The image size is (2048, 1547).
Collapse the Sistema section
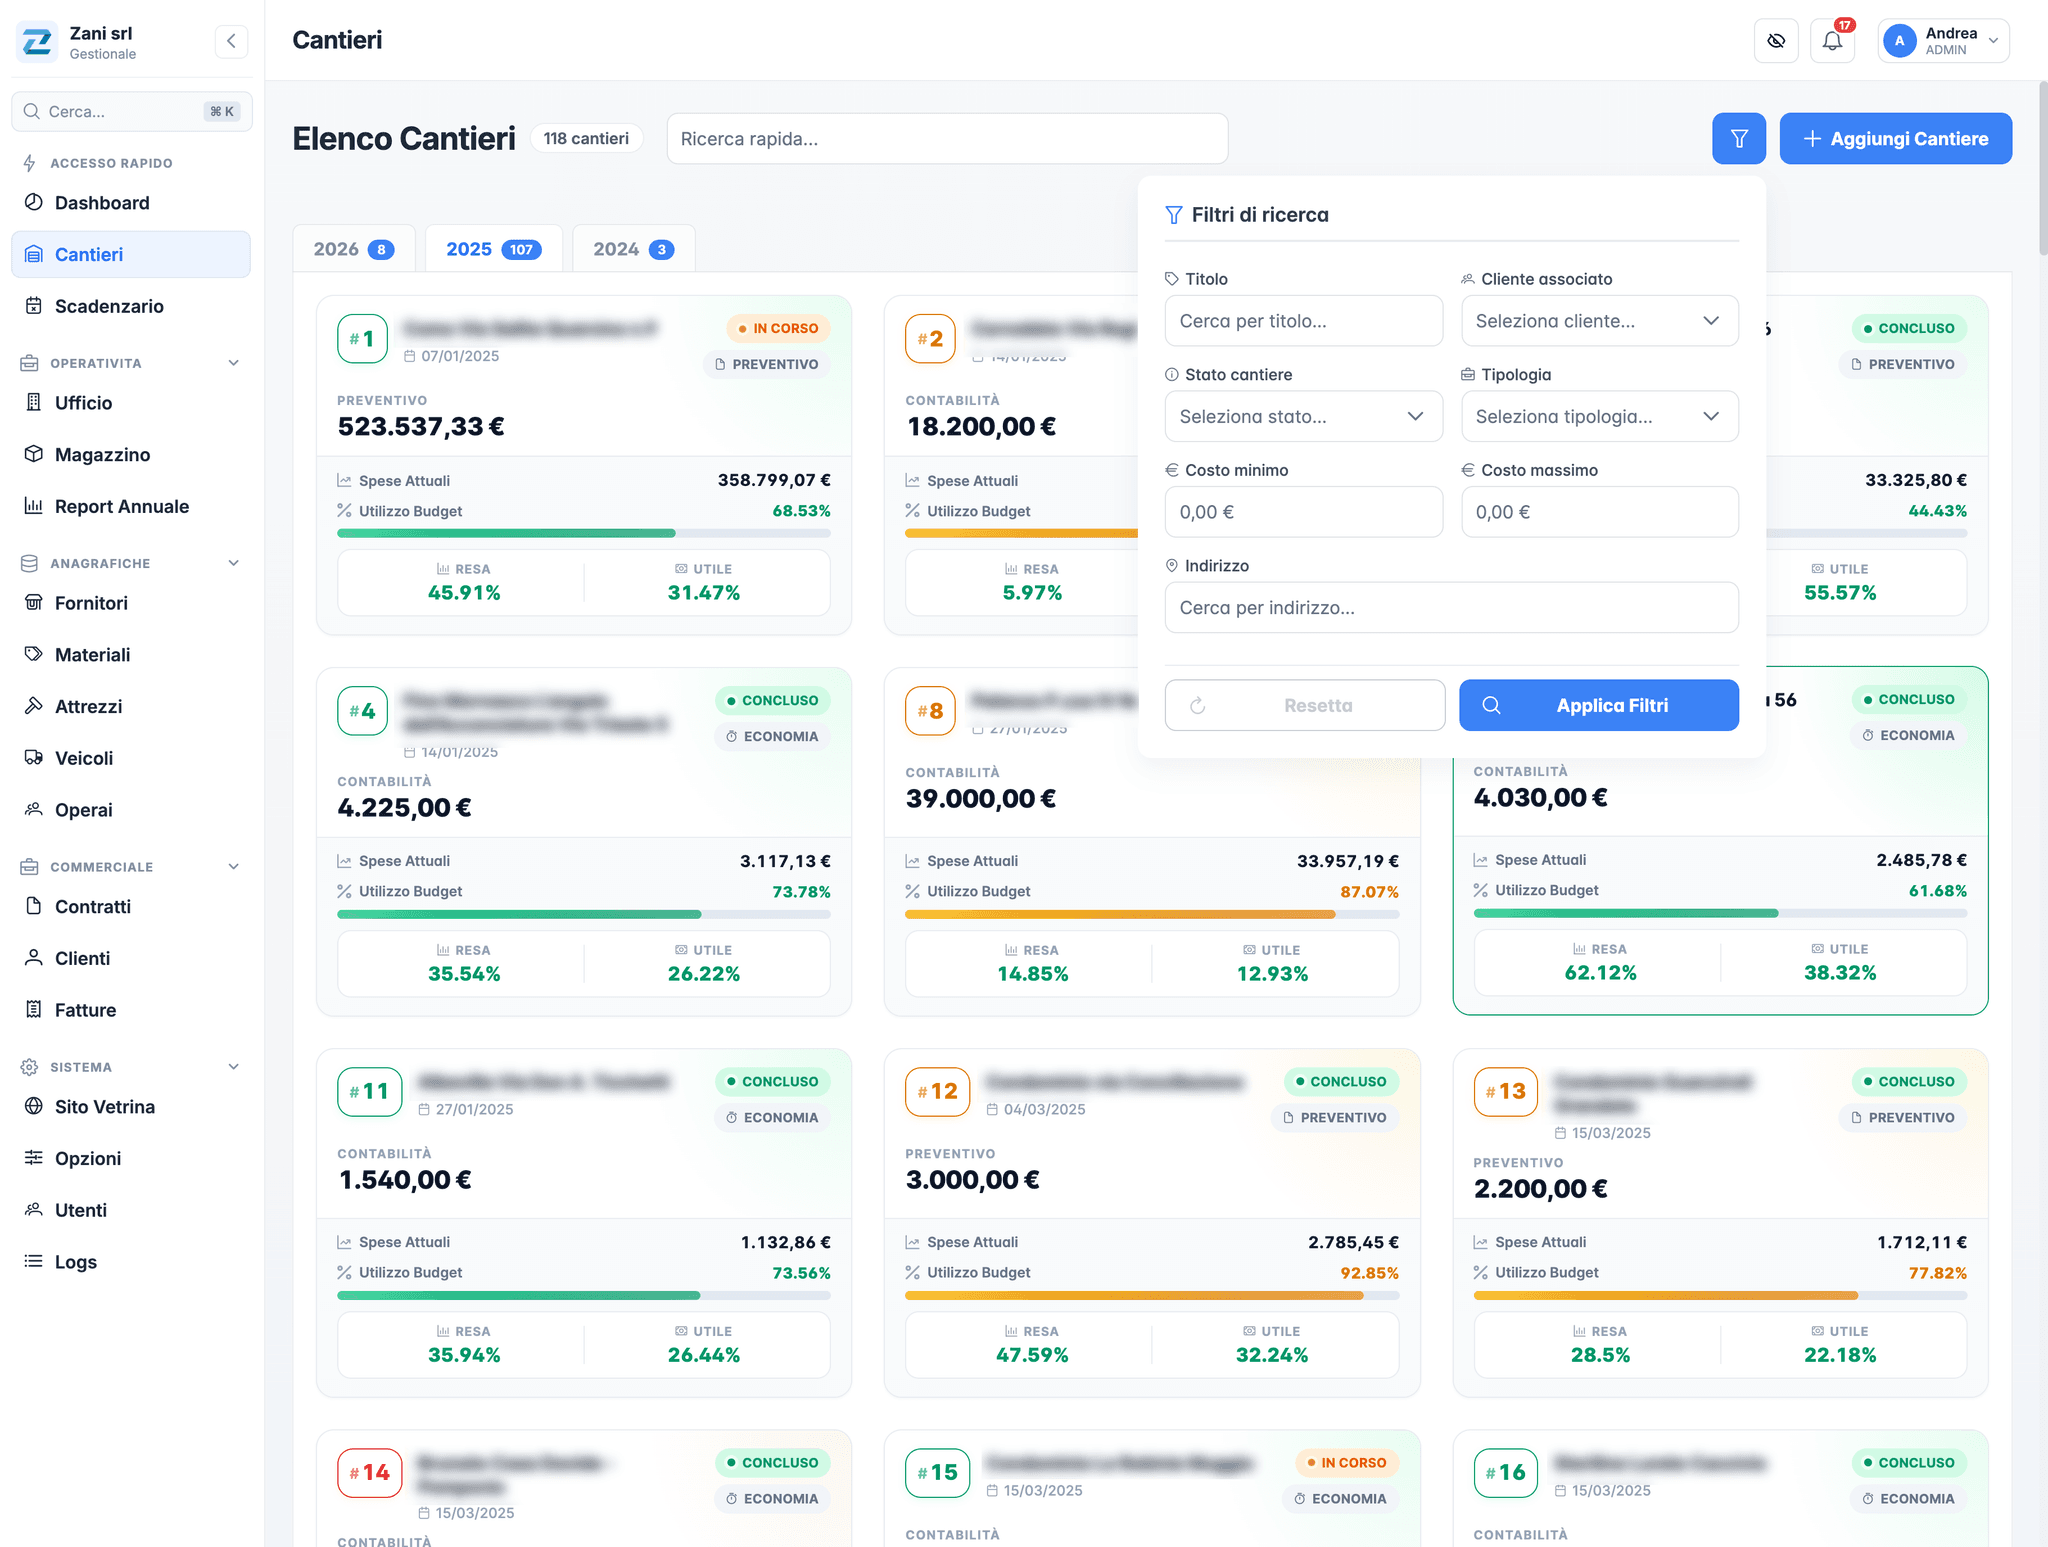pyautogui.click(x=234, y=1067)
